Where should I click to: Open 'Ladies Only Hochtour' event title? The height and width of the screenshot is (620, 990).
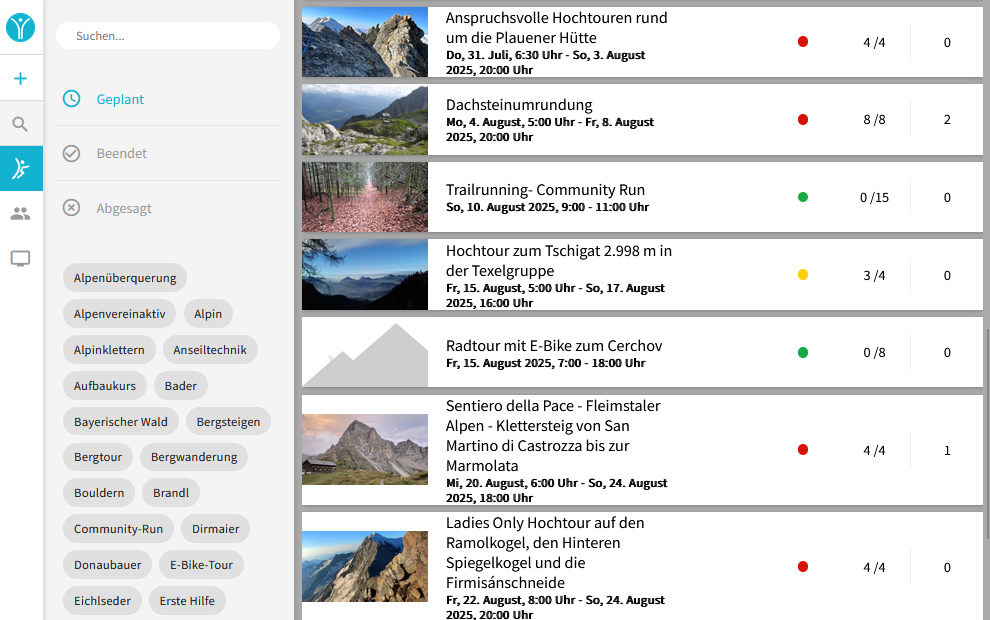(x=545, y=552)
